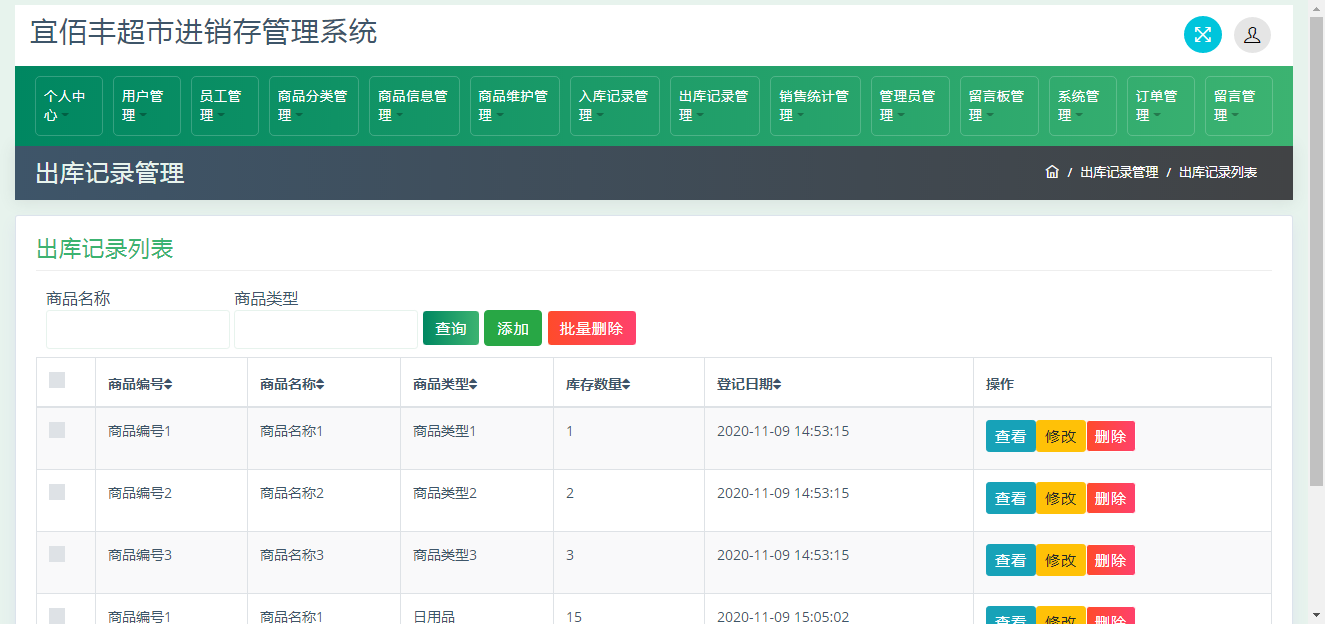This screenshot has height=624, width=1325.
Task: Expand the 个人中心 dropdown menu
Action: point(68,106)
